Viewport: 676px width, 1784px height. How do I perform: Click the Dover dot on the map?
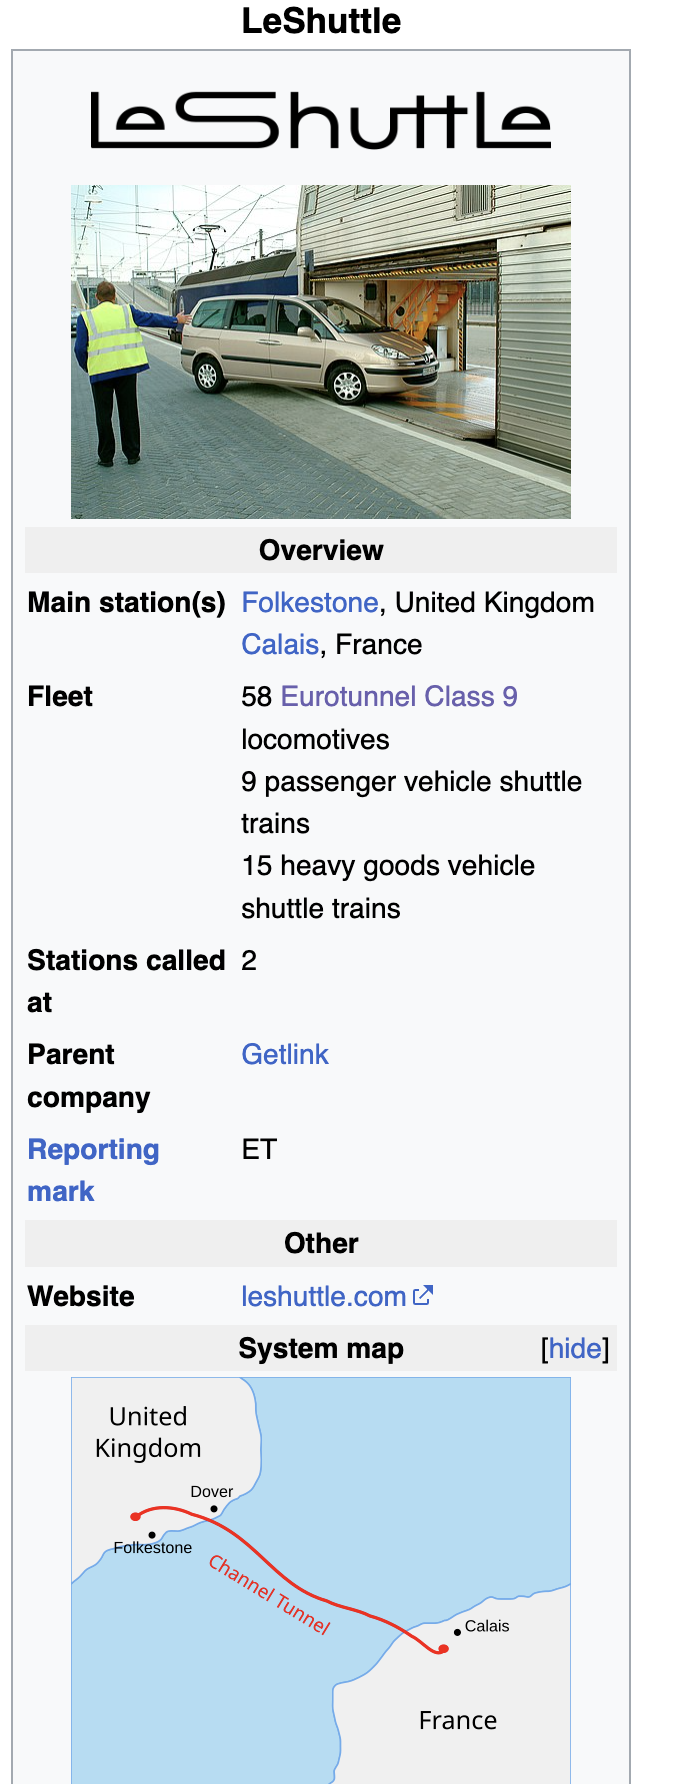(214, 1509)
